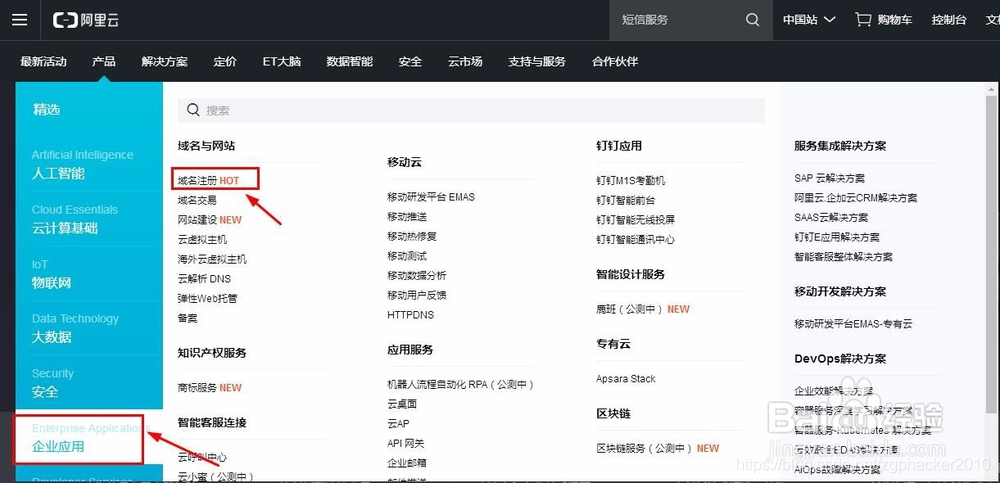Select 安全 in the nav bar
The image size is (1000, 483).
click(x=410, y=62)
